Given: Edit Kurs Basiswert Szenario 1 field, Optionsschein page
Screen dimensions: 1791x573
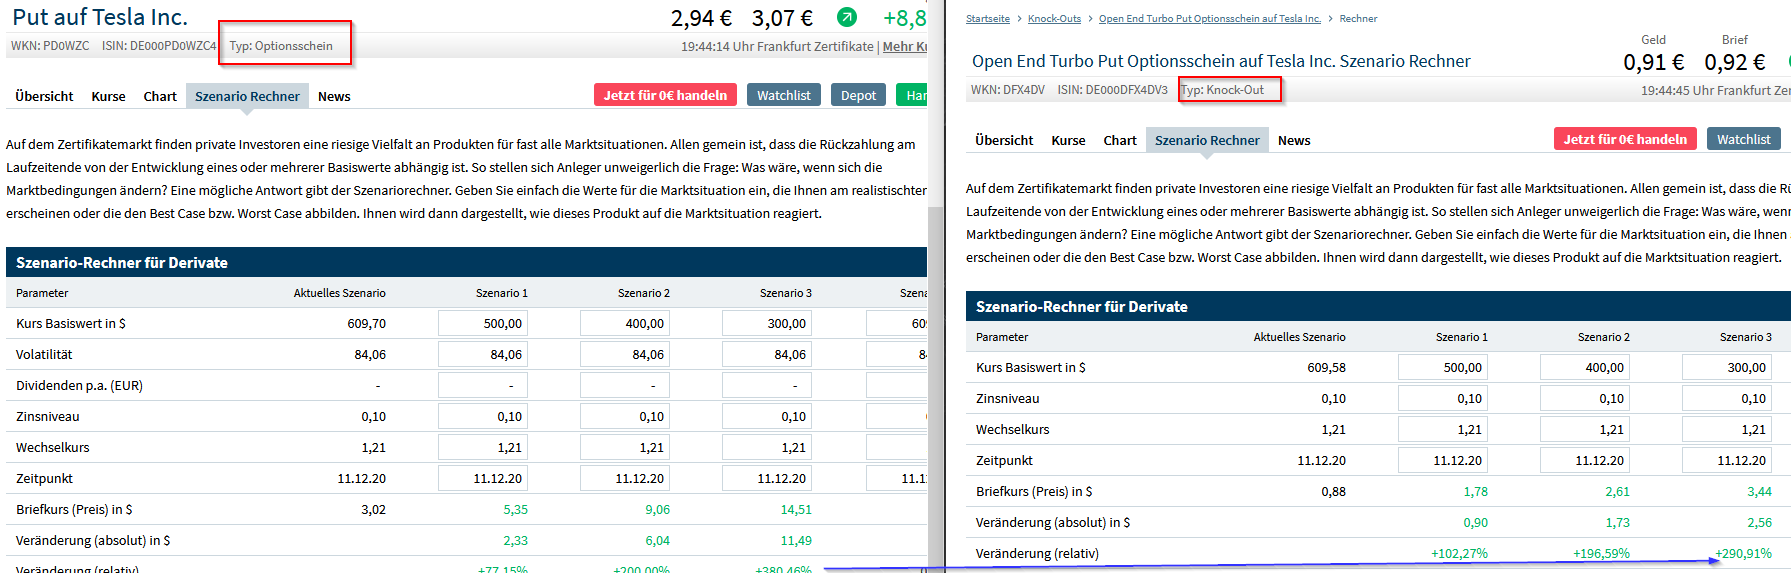Looking at the screenshot, I should tap(482, 323).
